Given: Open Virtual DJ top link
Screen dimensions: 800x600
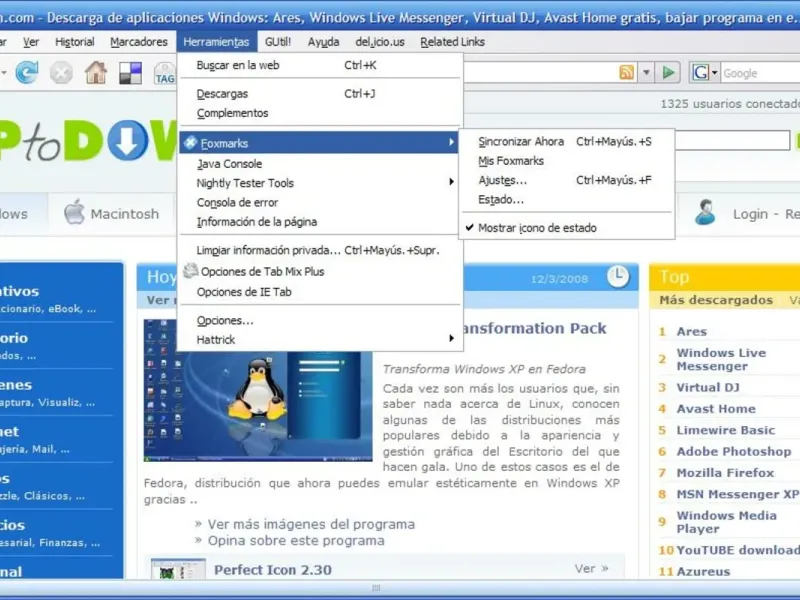Looking at the screenshot, I should coord(708,387).
